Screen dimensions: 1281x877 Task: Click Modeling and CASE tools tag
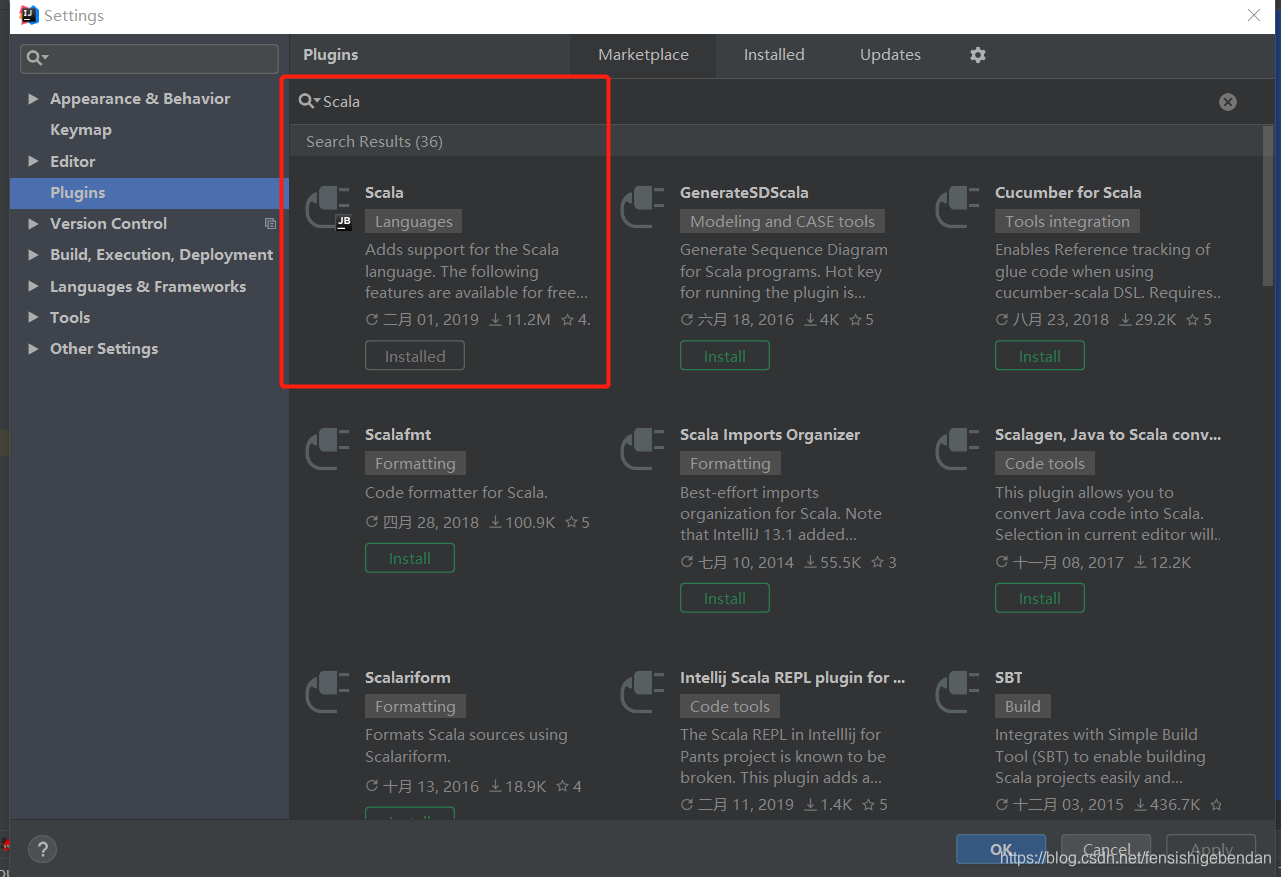pos(783,222)
